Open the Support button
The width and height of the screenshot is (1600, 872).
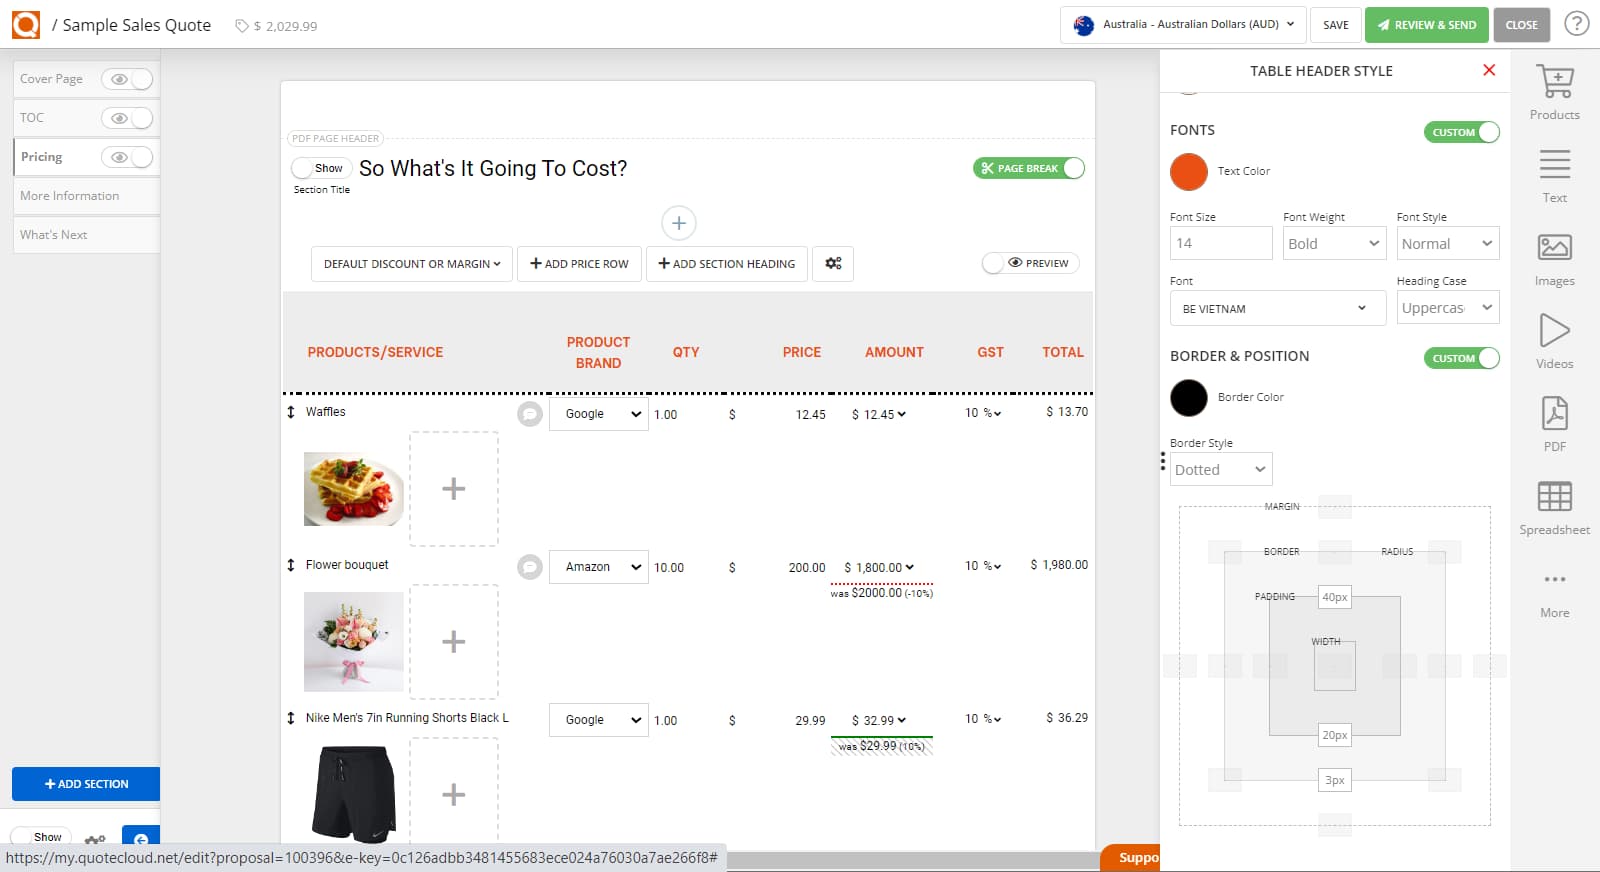tap(1131, 858)
